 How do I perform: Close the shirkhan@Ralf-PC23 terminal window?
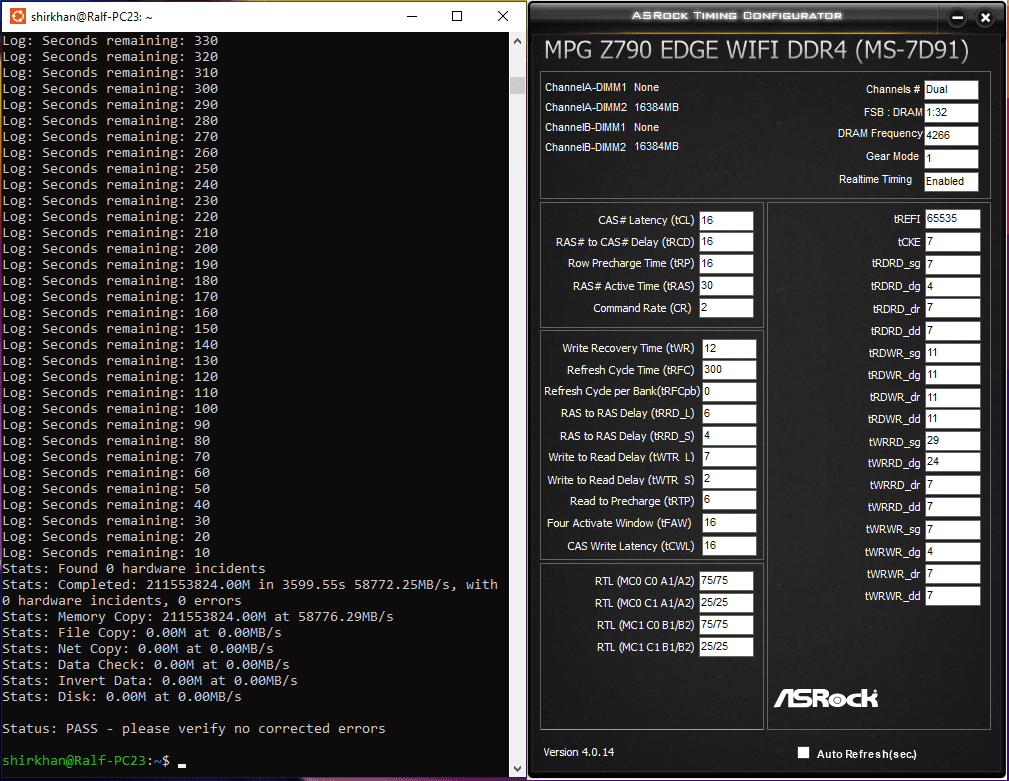(x=503, y=16)
